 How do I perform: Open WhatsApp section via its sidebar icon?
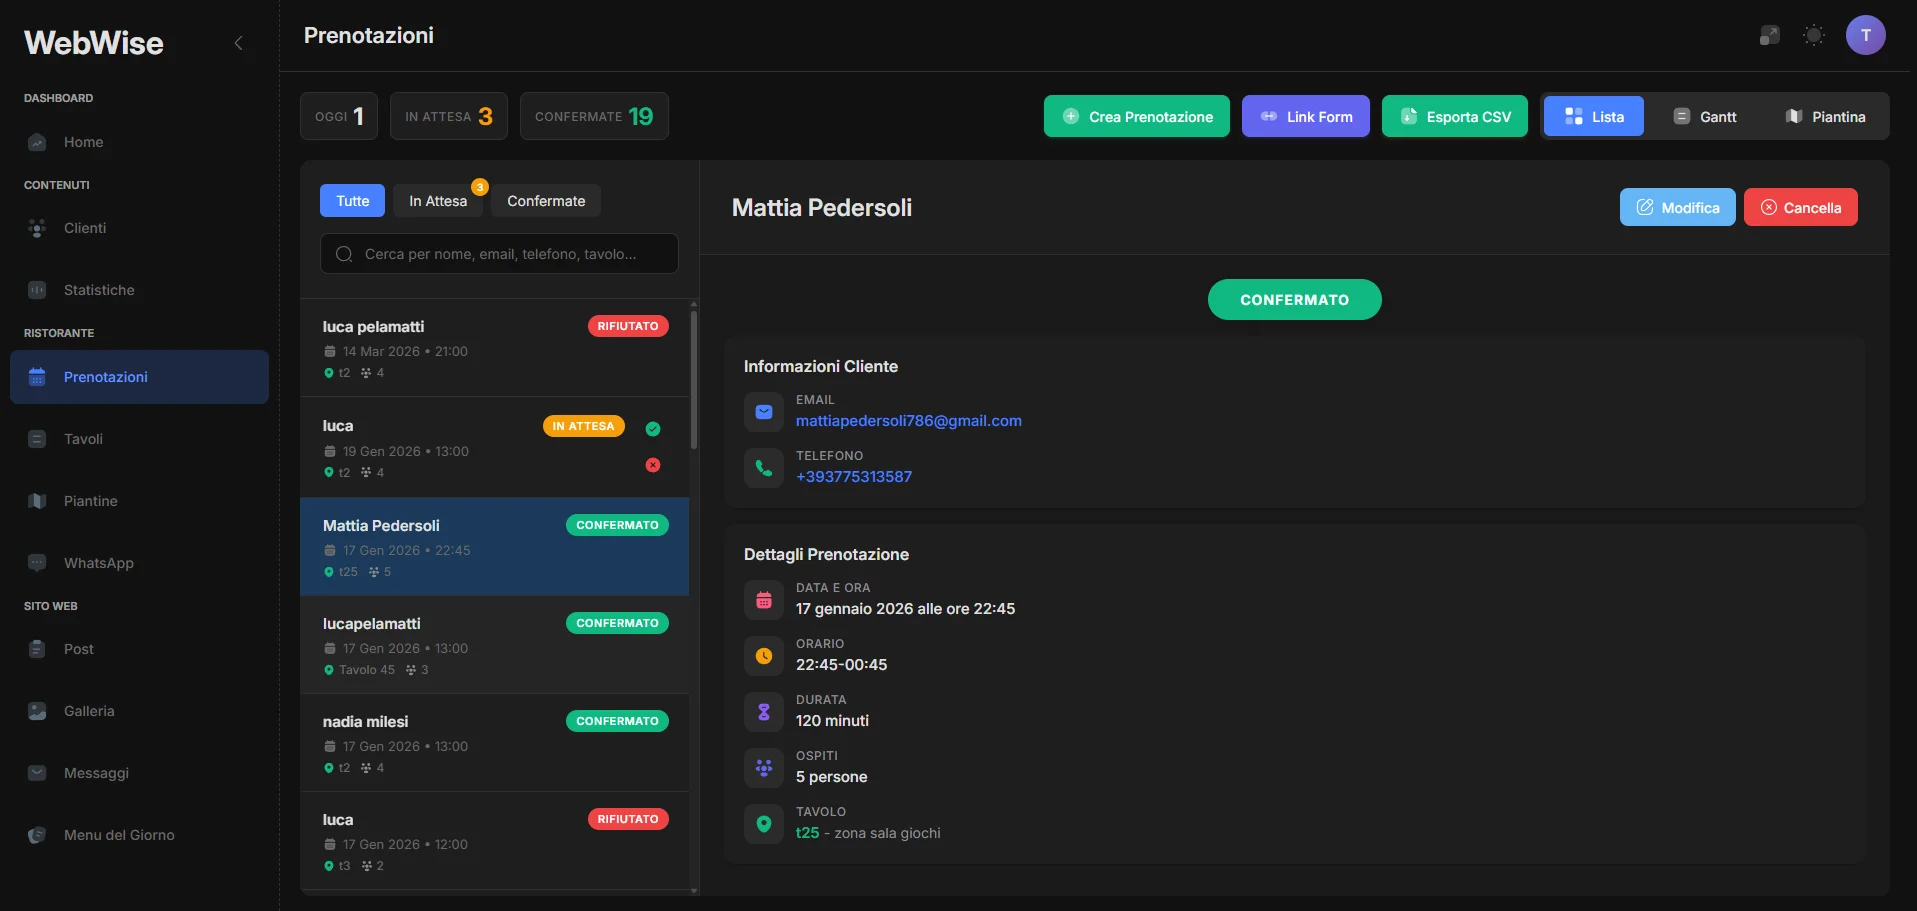tap(37, 562)
